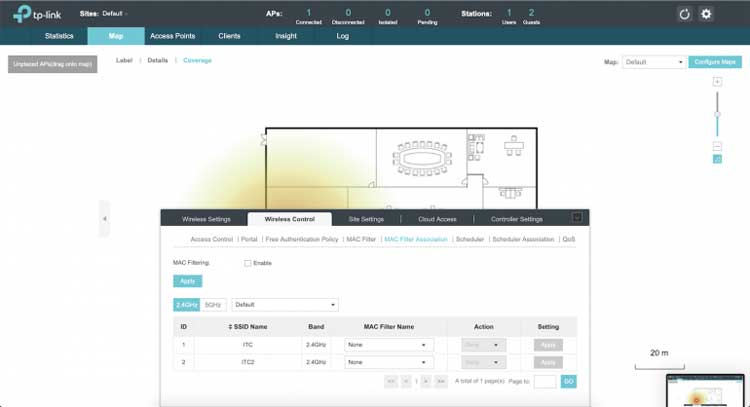Click the map zoom in plus icon
This screenshot has height=407, width=750.
tap(717, 81)
